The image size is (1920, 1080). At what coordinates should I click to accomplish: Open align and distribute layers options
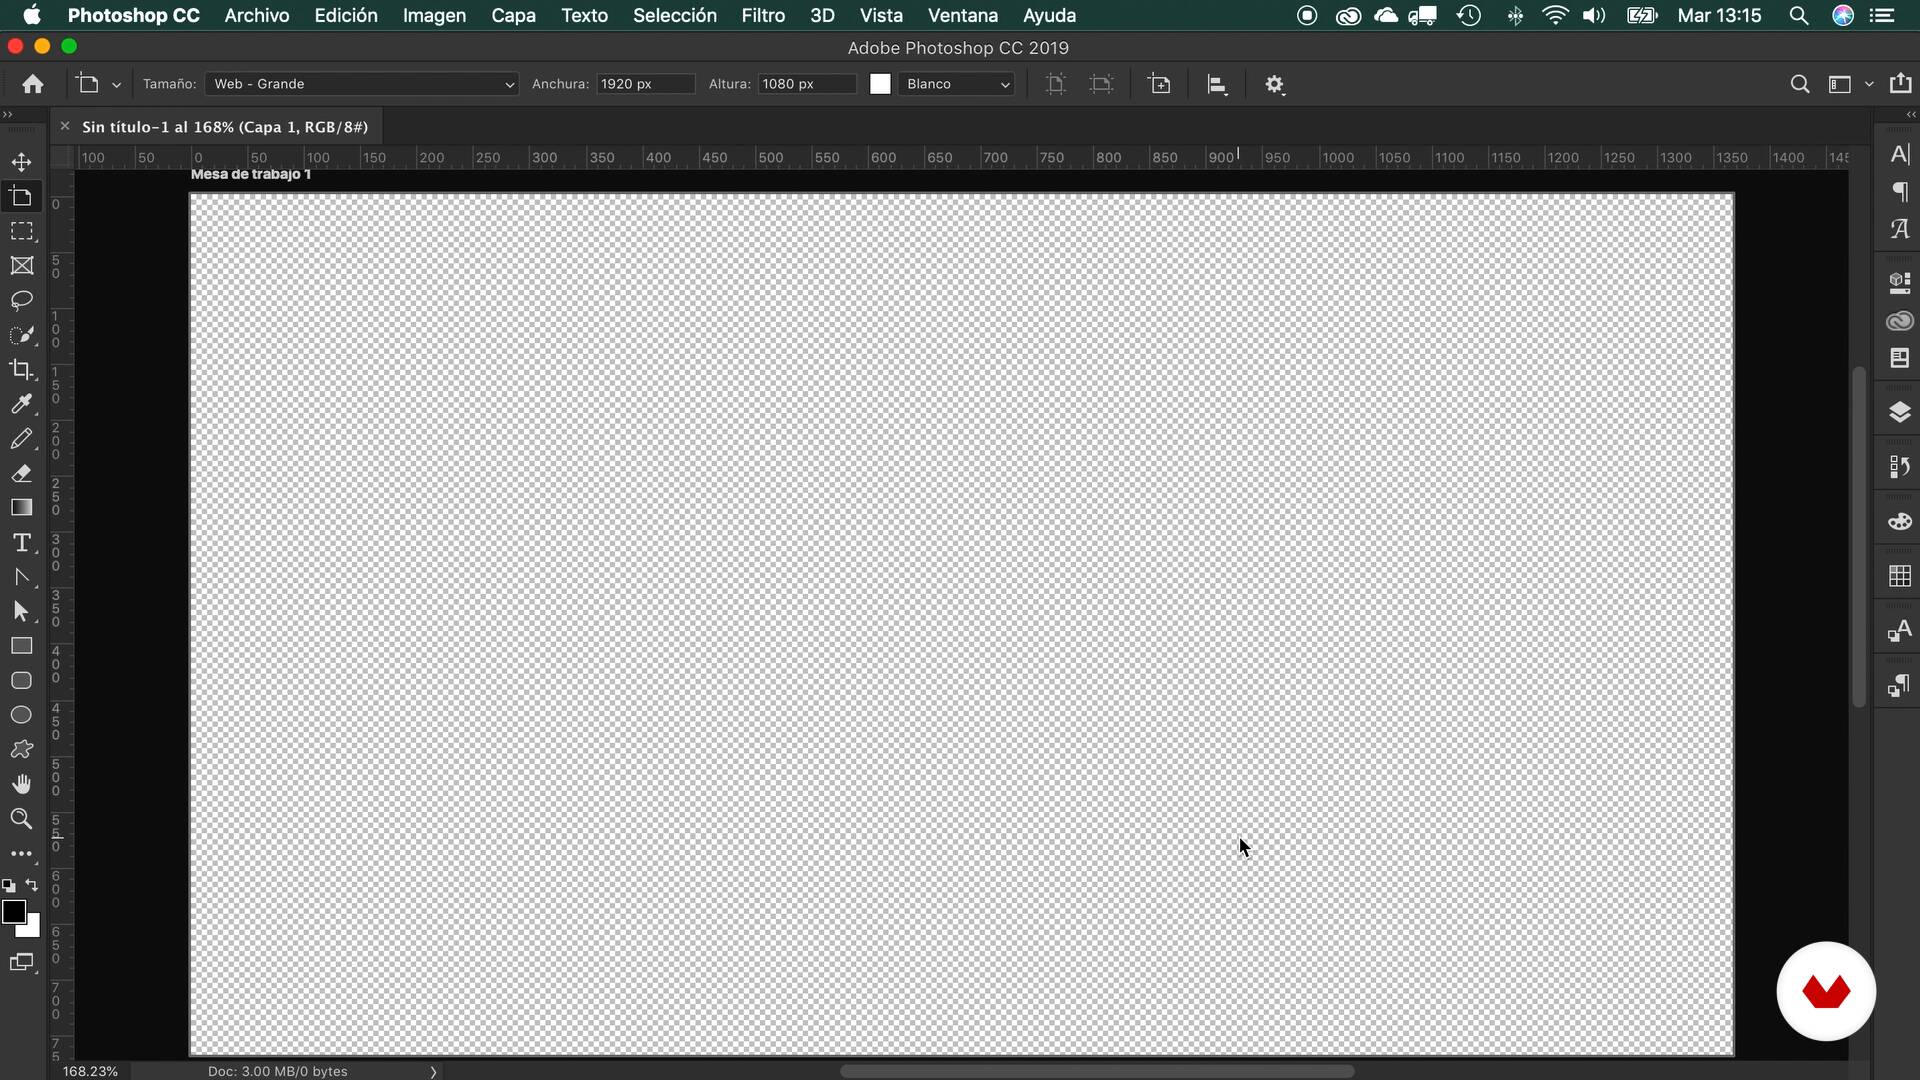point(1217,84)
